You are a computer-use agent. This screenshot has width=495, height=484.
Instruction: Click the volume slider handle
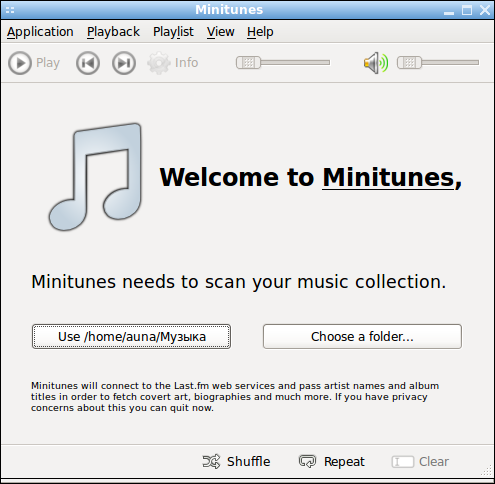pyautogui.click(x=409, y=62)
